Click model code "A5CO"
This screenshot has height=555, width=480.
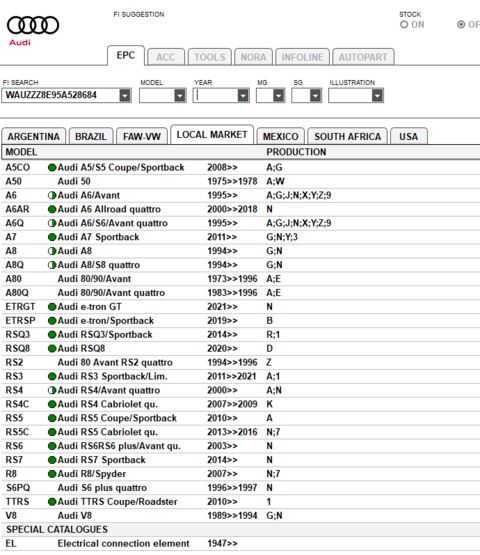18,167
